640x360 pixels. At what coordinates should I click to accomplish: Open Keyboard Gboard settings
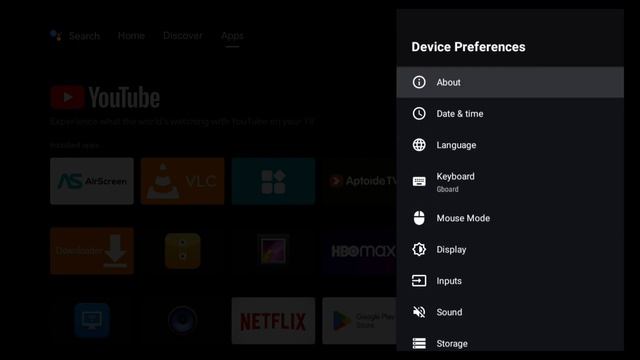(510, 182)
